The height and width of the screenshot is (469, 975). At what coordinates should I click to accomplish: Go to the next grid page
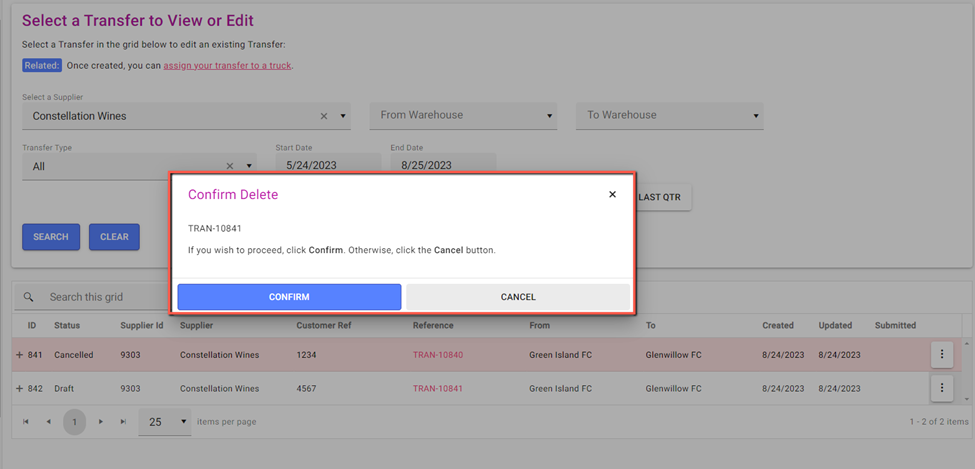point(100,422)
